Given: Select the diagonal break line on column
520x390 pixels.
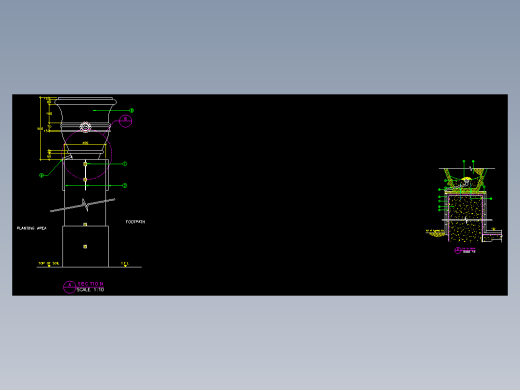Looking at the screenshot, I should click(83, 205).
